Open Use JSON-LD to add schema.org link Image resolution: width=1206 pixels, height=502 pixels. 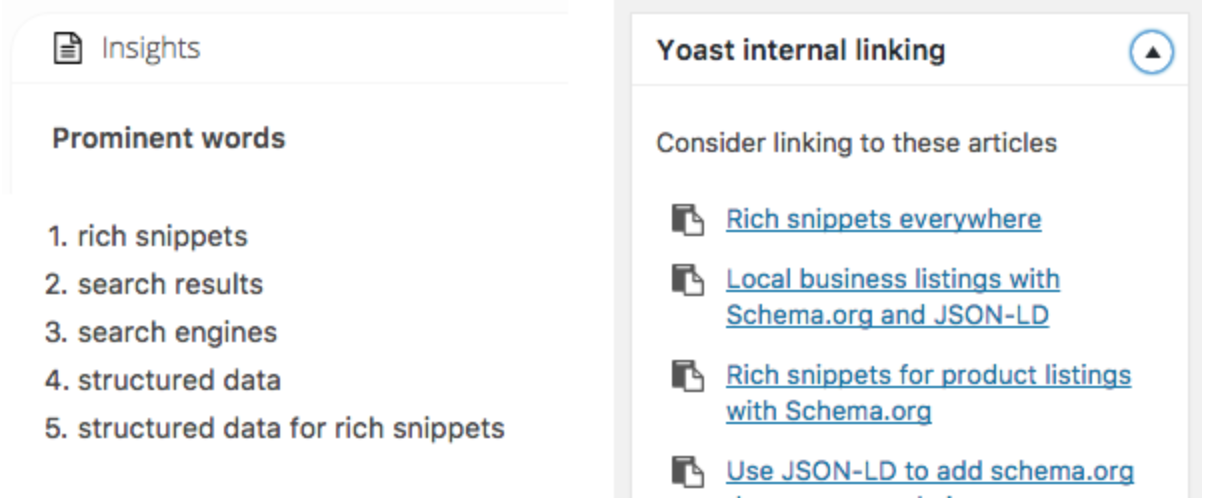click(x=930, y=471)
